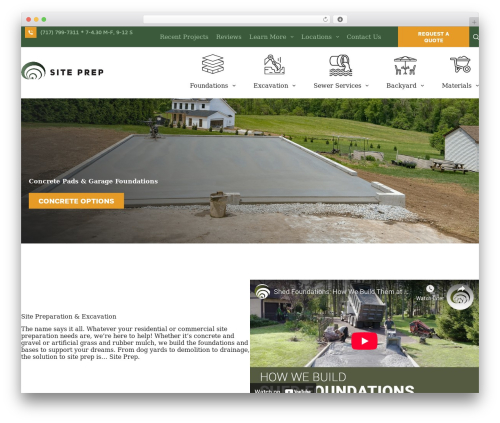Click the Backyard patio umbrella icon
This screenshot has height=423, width=500.
pyautogui.click(x=405, y=65)
